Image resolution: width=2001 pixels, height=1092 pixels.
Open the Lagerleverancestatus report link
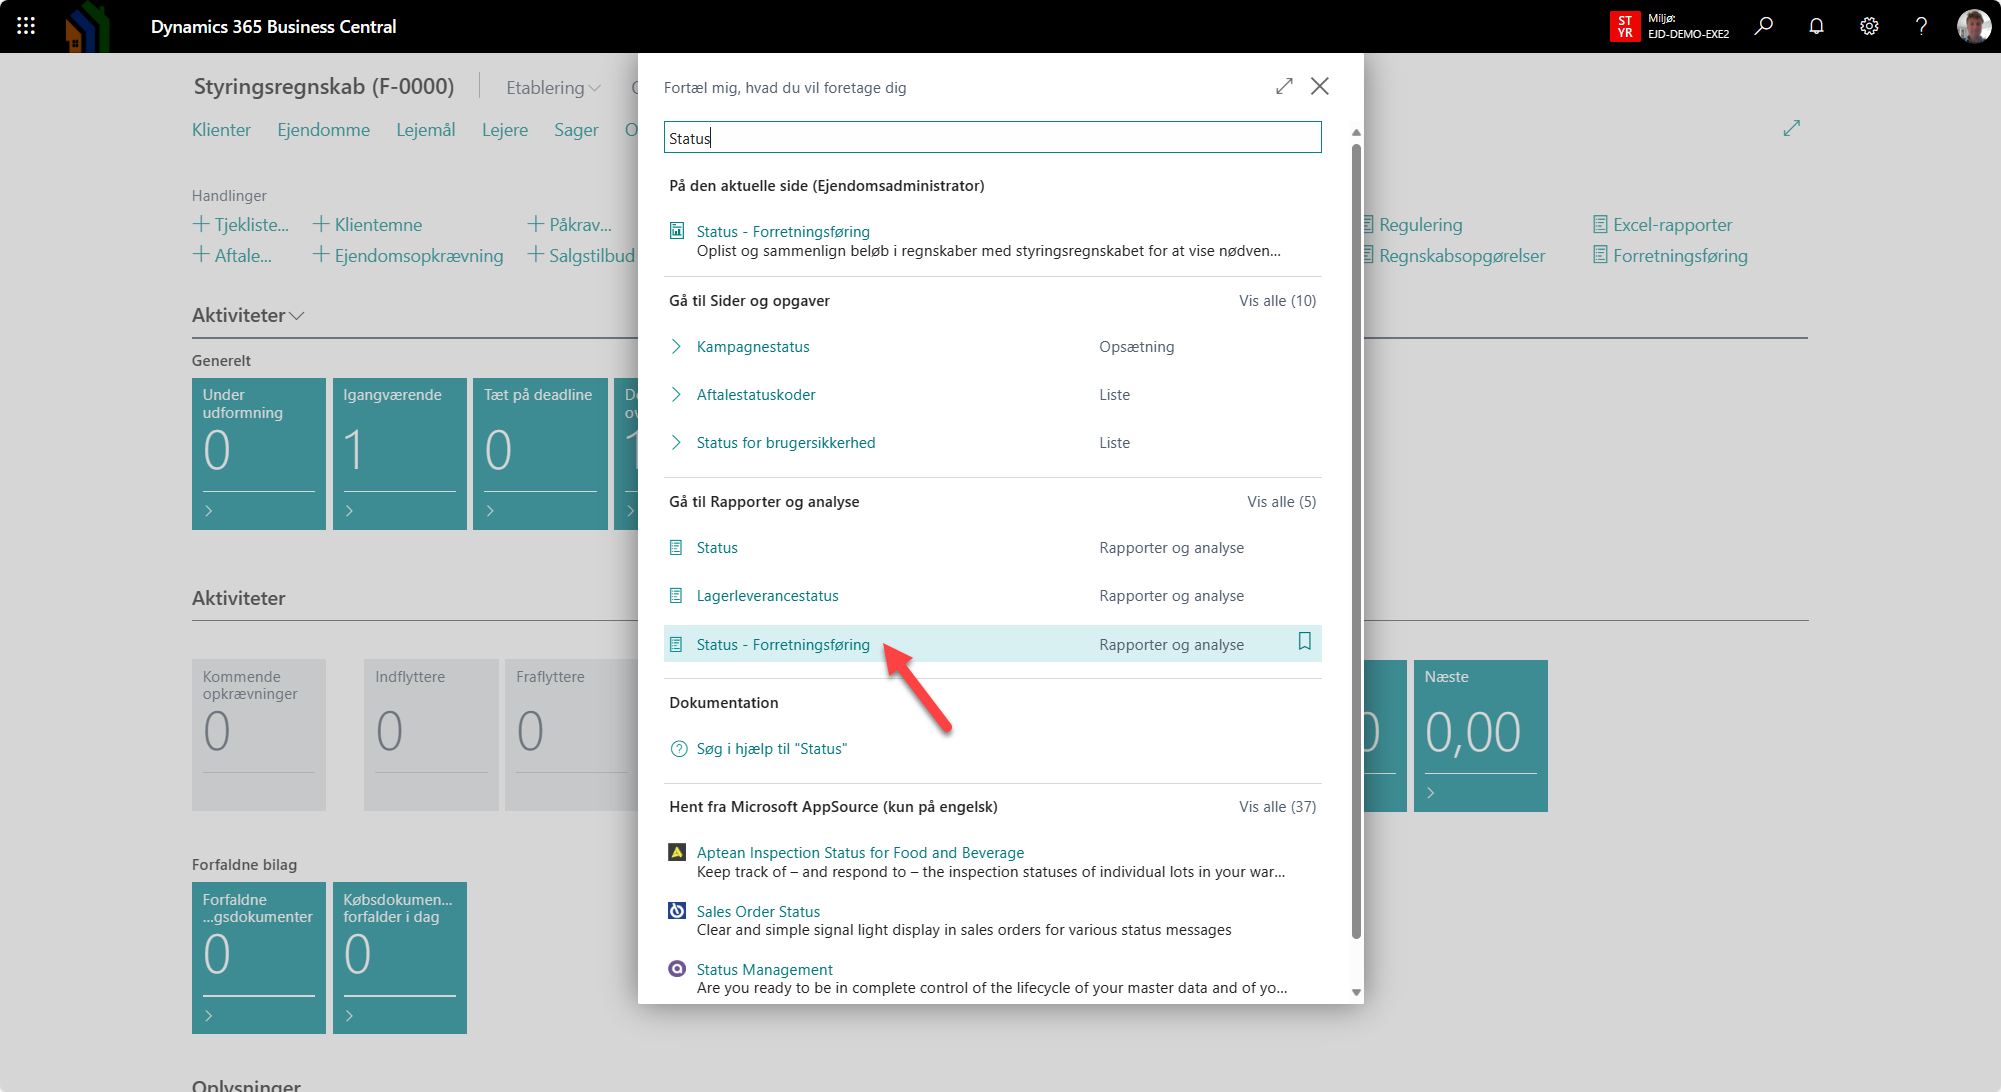coord(767,596)
